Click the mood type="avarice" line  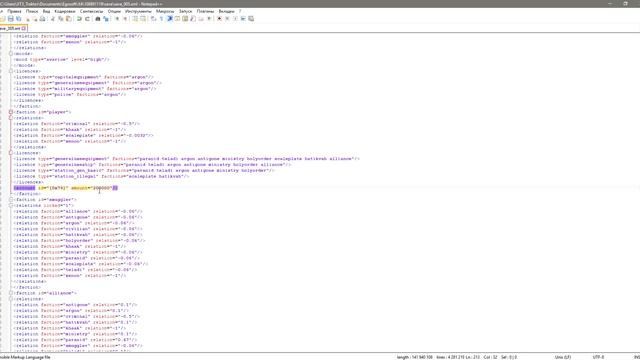point(62,60)
